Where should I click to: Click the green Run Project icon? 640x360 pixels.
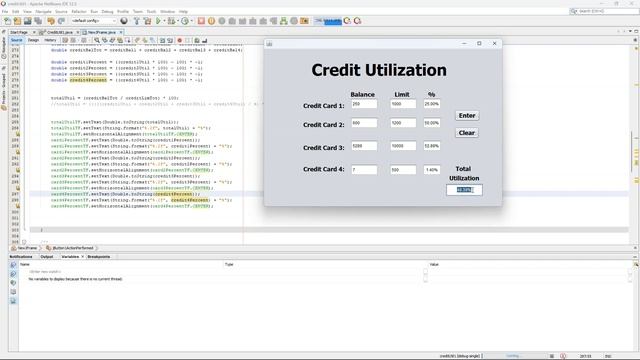click(158, 21)
